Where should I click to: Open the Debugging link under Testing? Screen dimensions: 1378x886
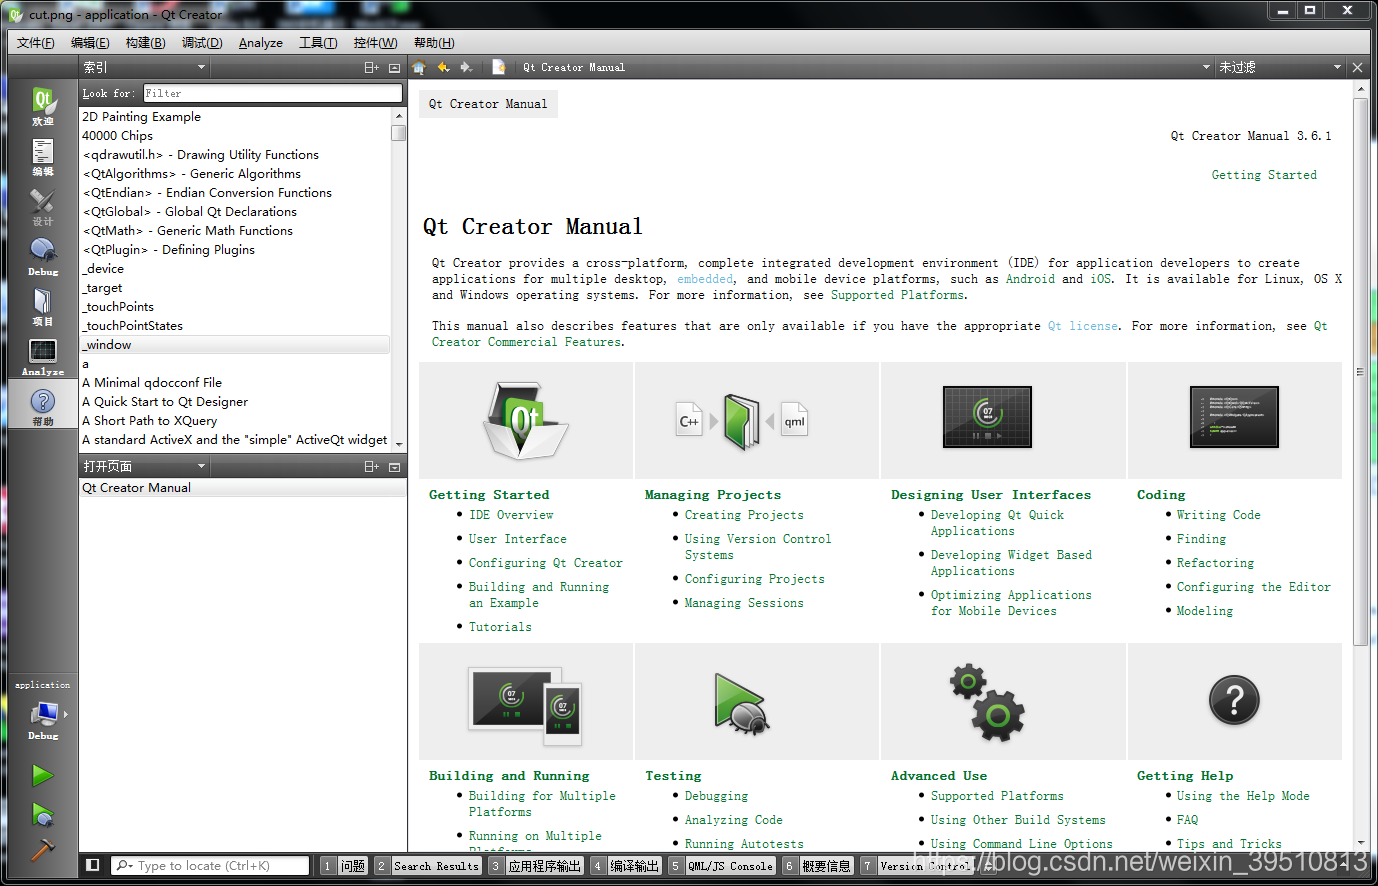point(716,796)
